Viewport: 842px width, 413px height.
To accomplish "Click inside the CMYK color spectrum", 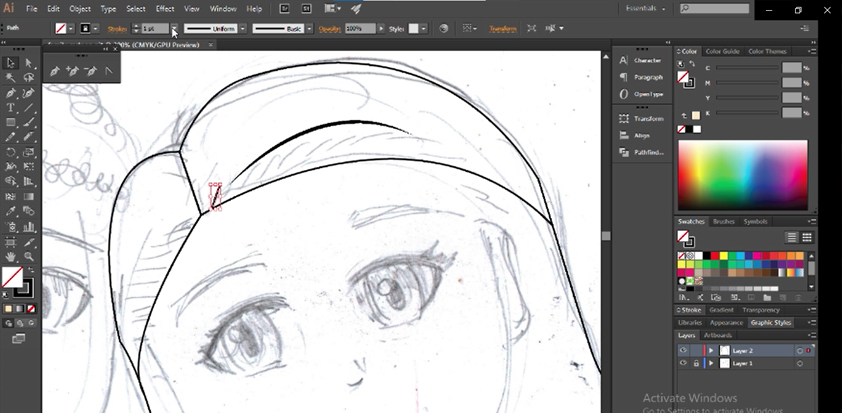I will [742, 174].
